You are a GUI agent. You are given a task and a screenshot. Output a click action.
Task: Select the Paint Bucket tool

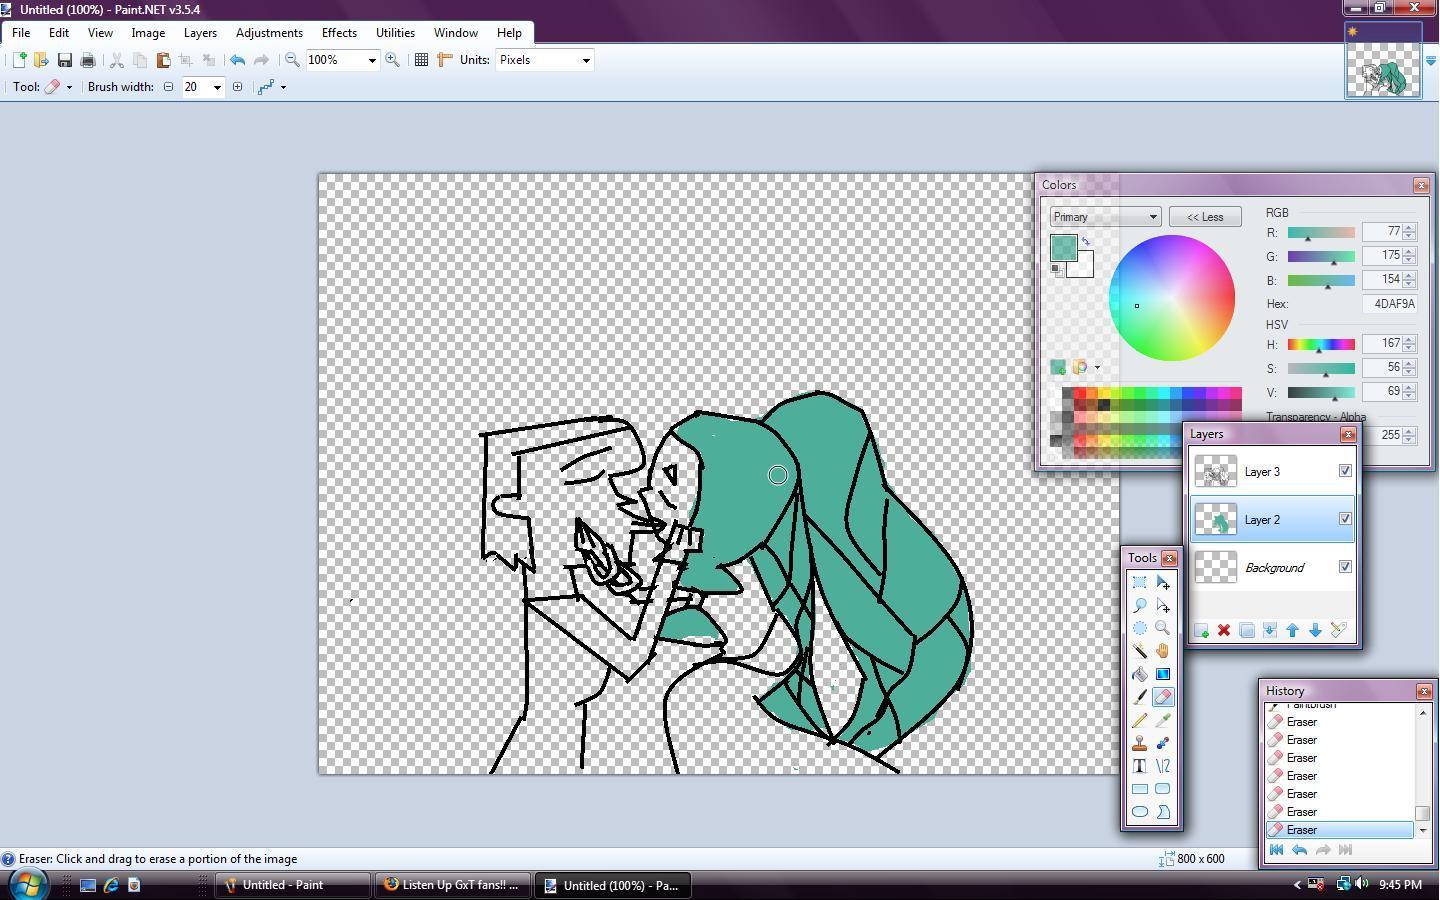pos(1140,674)
